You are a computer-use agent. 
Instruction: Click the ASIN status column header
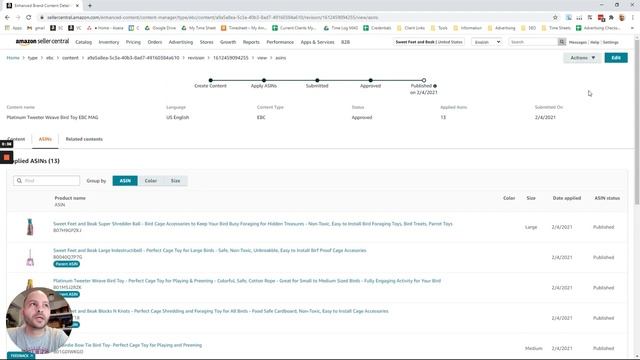point(607,198)
